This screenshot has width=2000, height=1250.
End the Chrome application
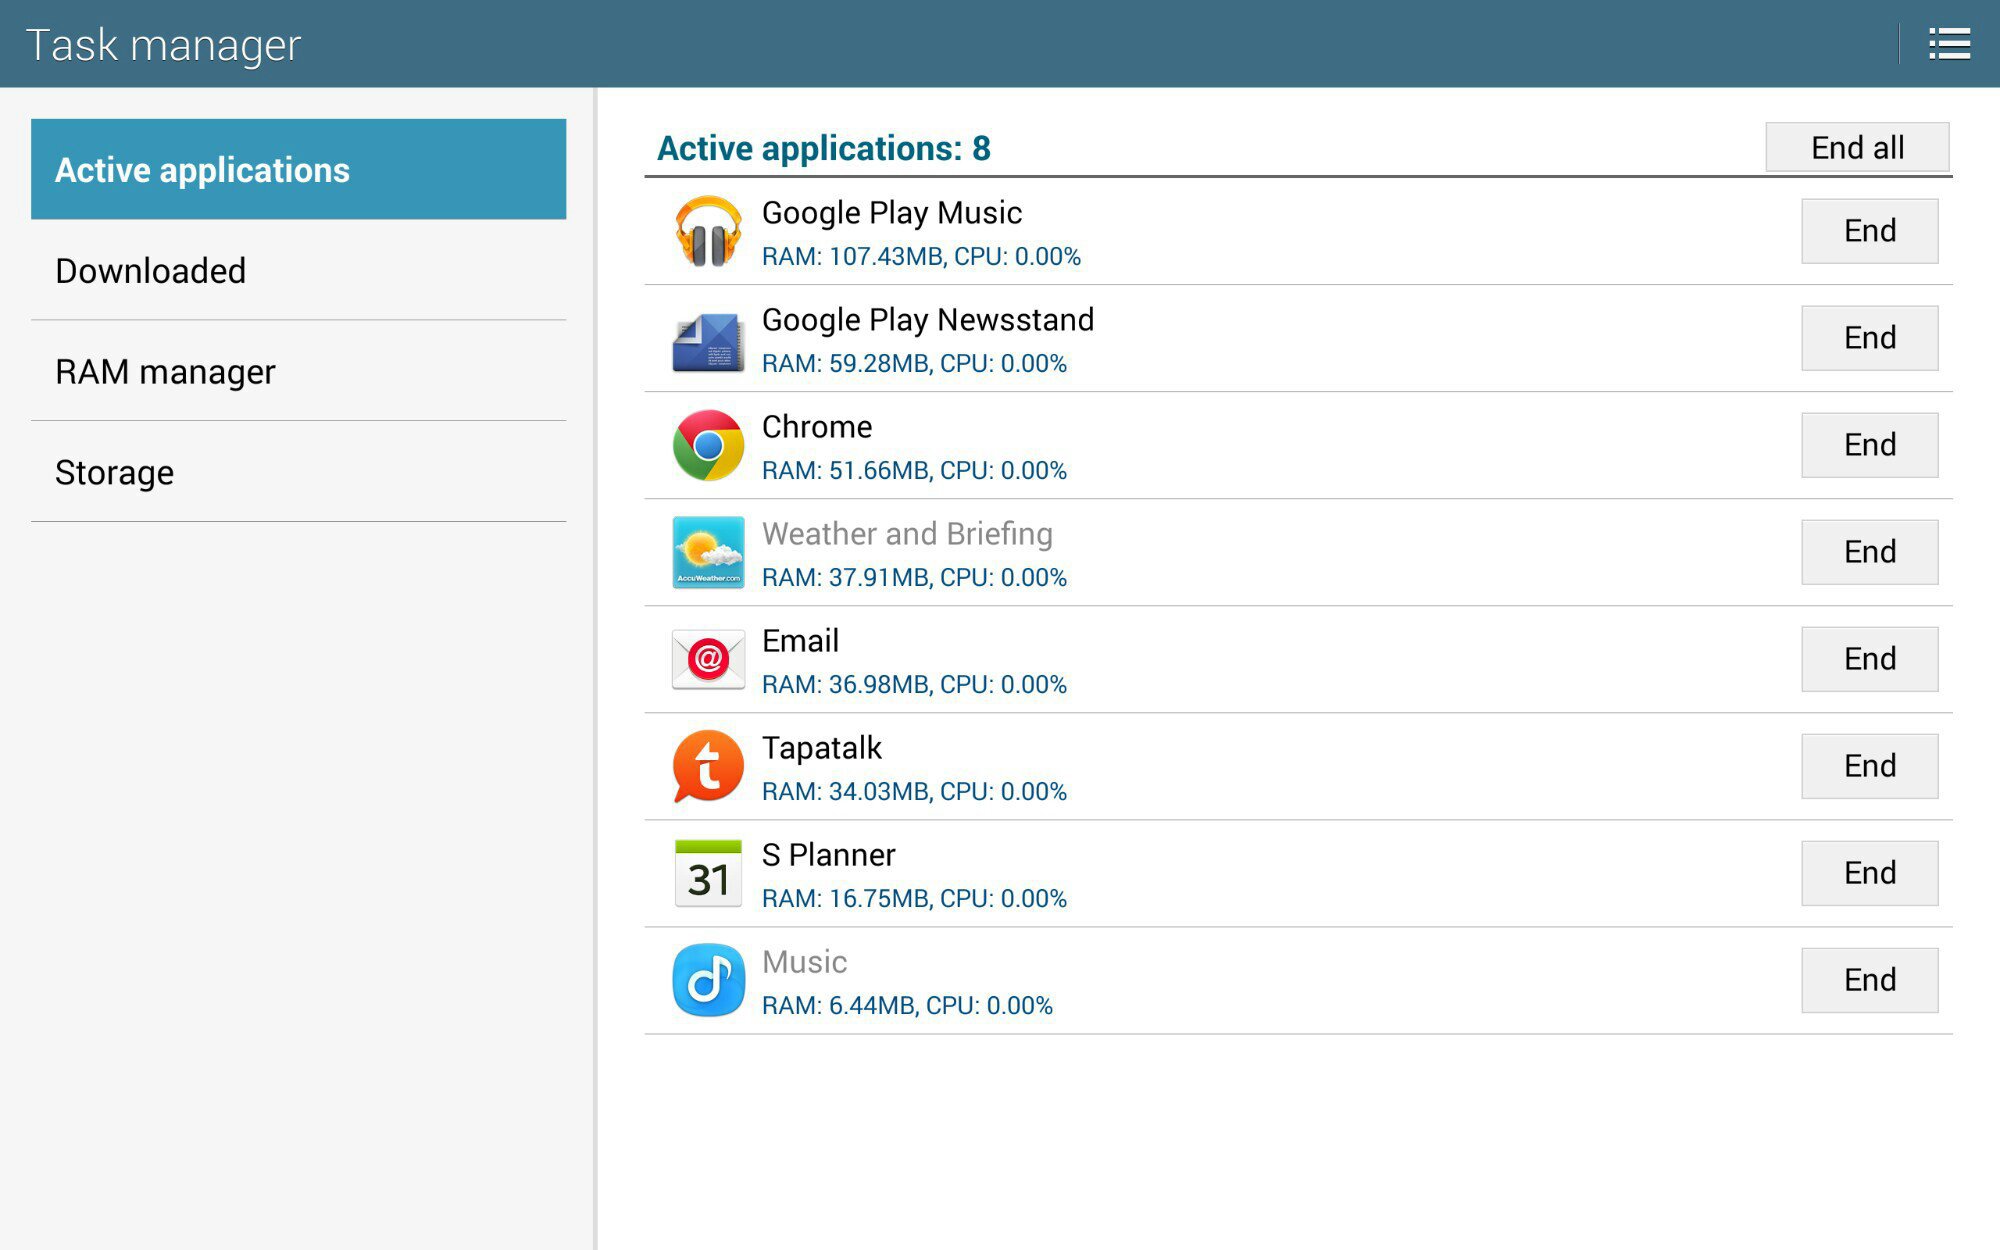1869,445
